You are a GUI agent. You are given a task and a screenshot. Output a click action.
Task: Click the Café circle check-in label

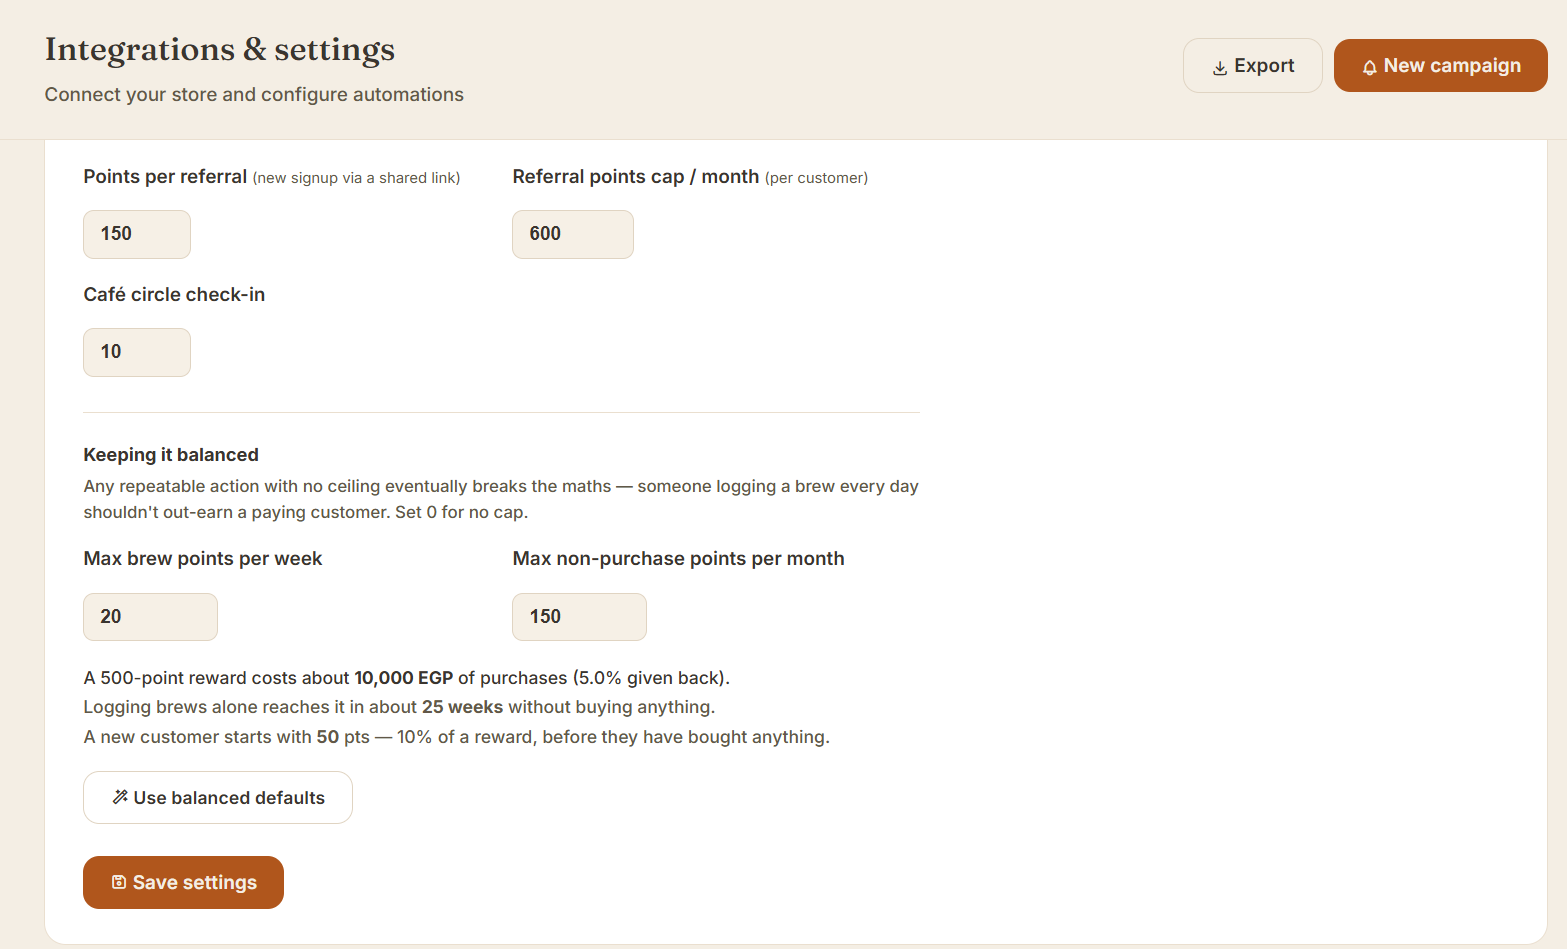(174, 295)
